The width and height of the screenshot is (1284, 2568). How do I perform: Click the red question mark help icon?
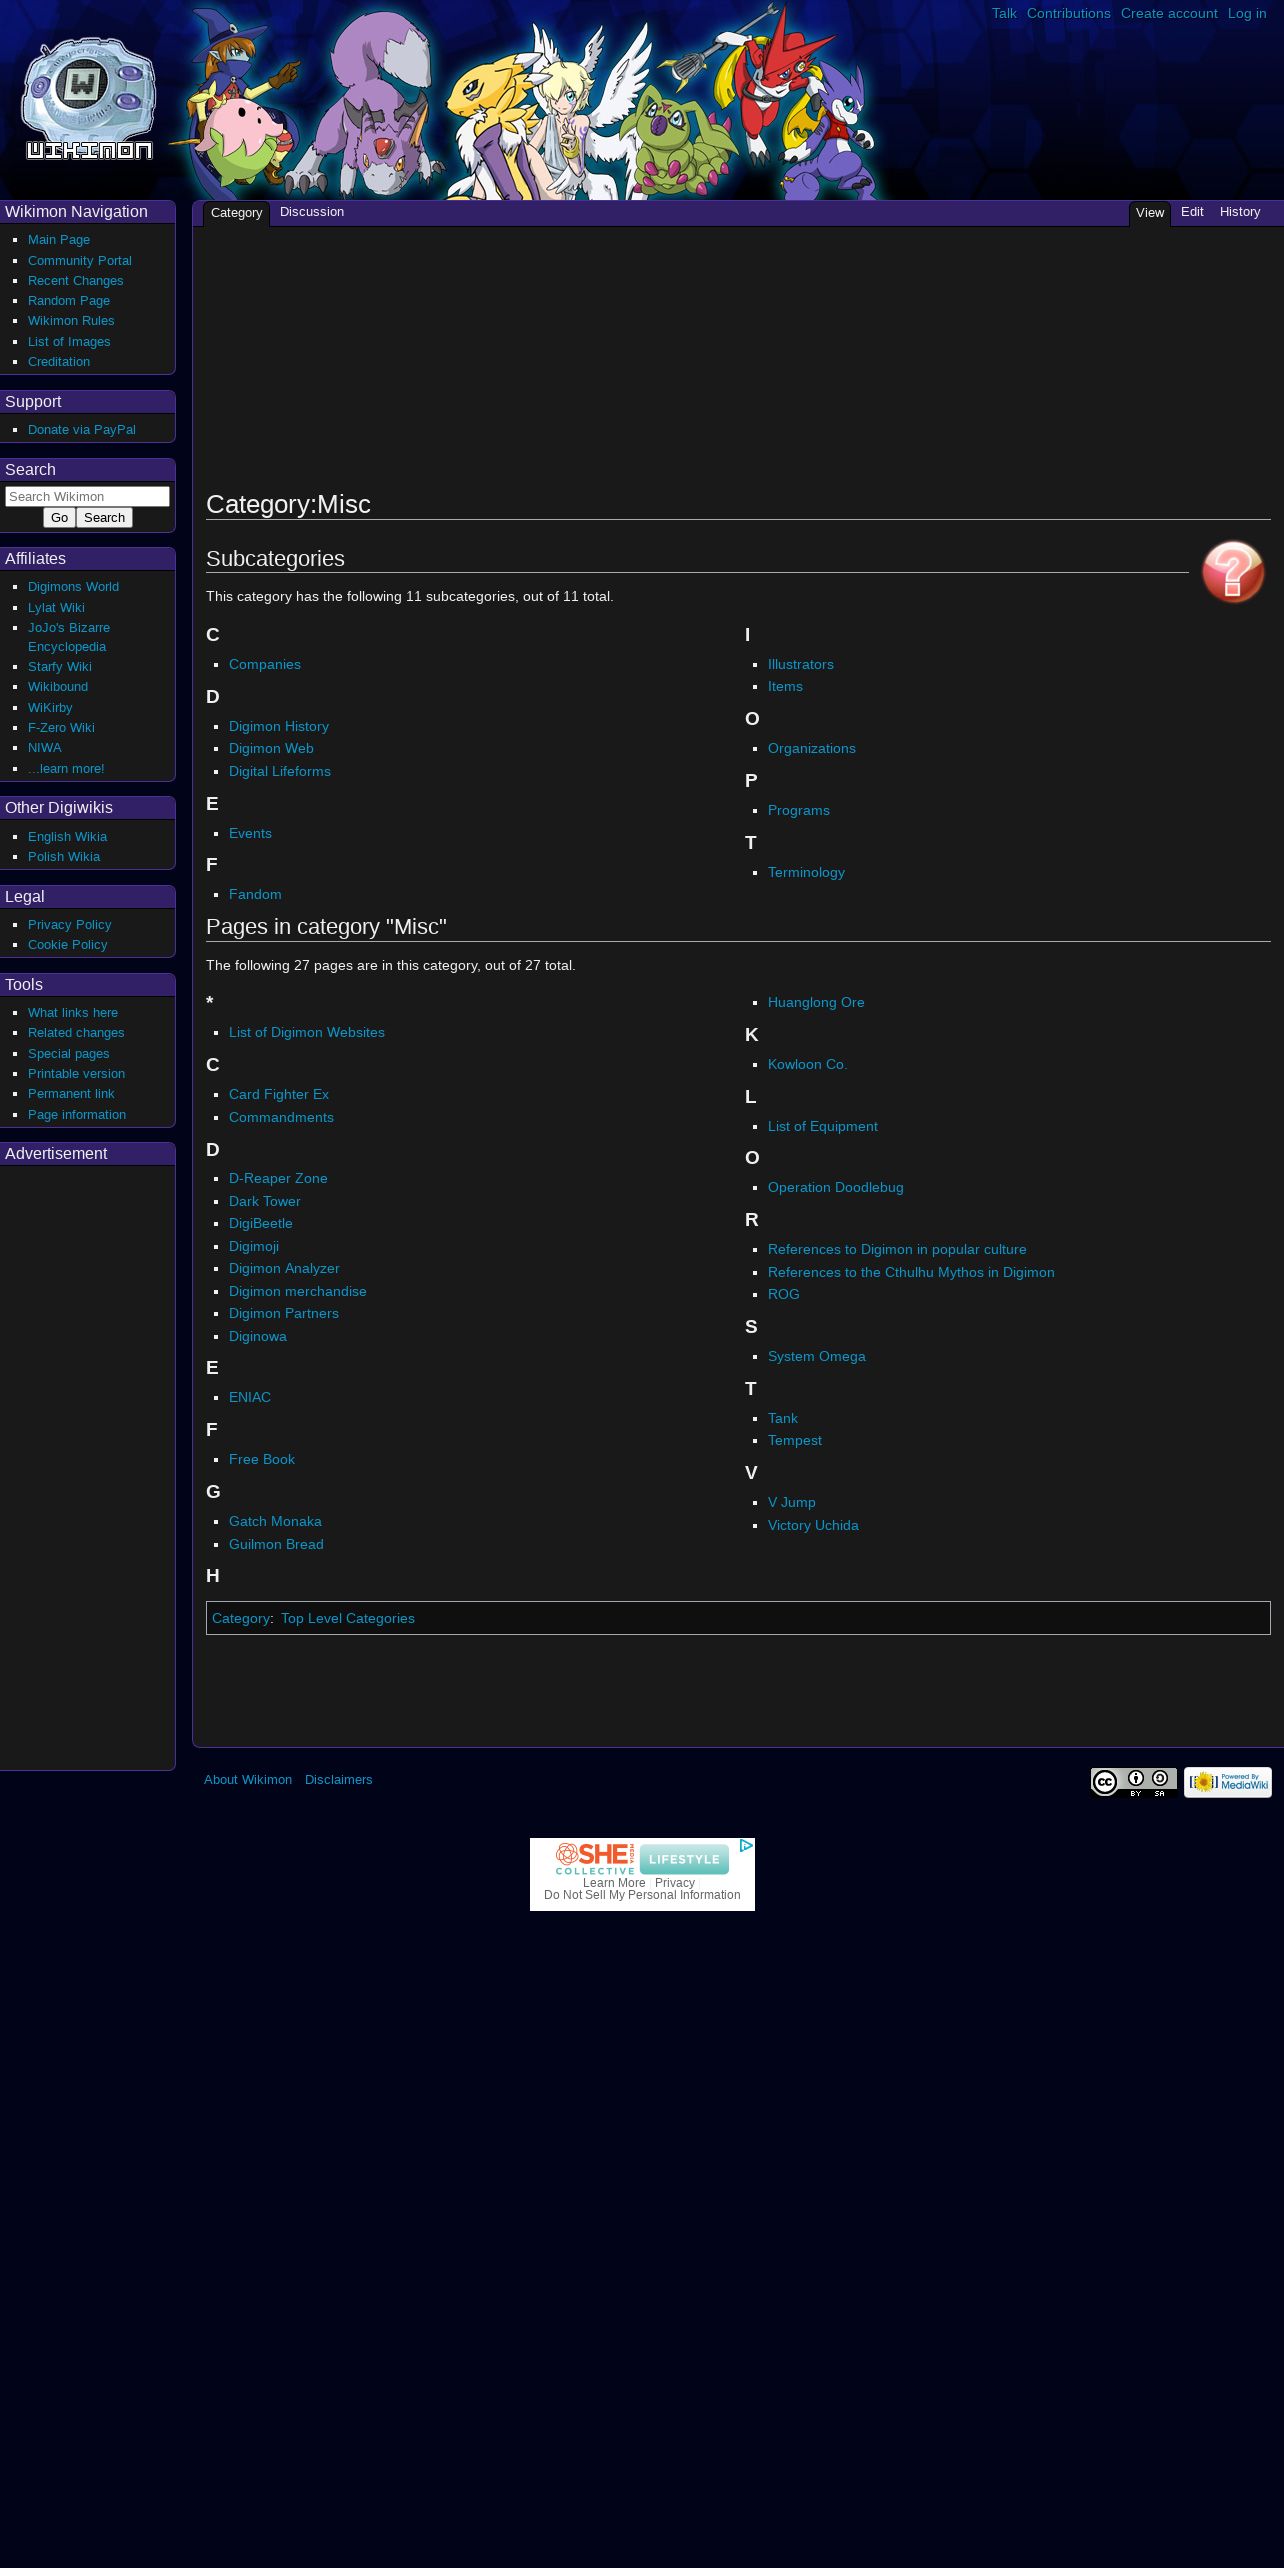coord(1233,572)
